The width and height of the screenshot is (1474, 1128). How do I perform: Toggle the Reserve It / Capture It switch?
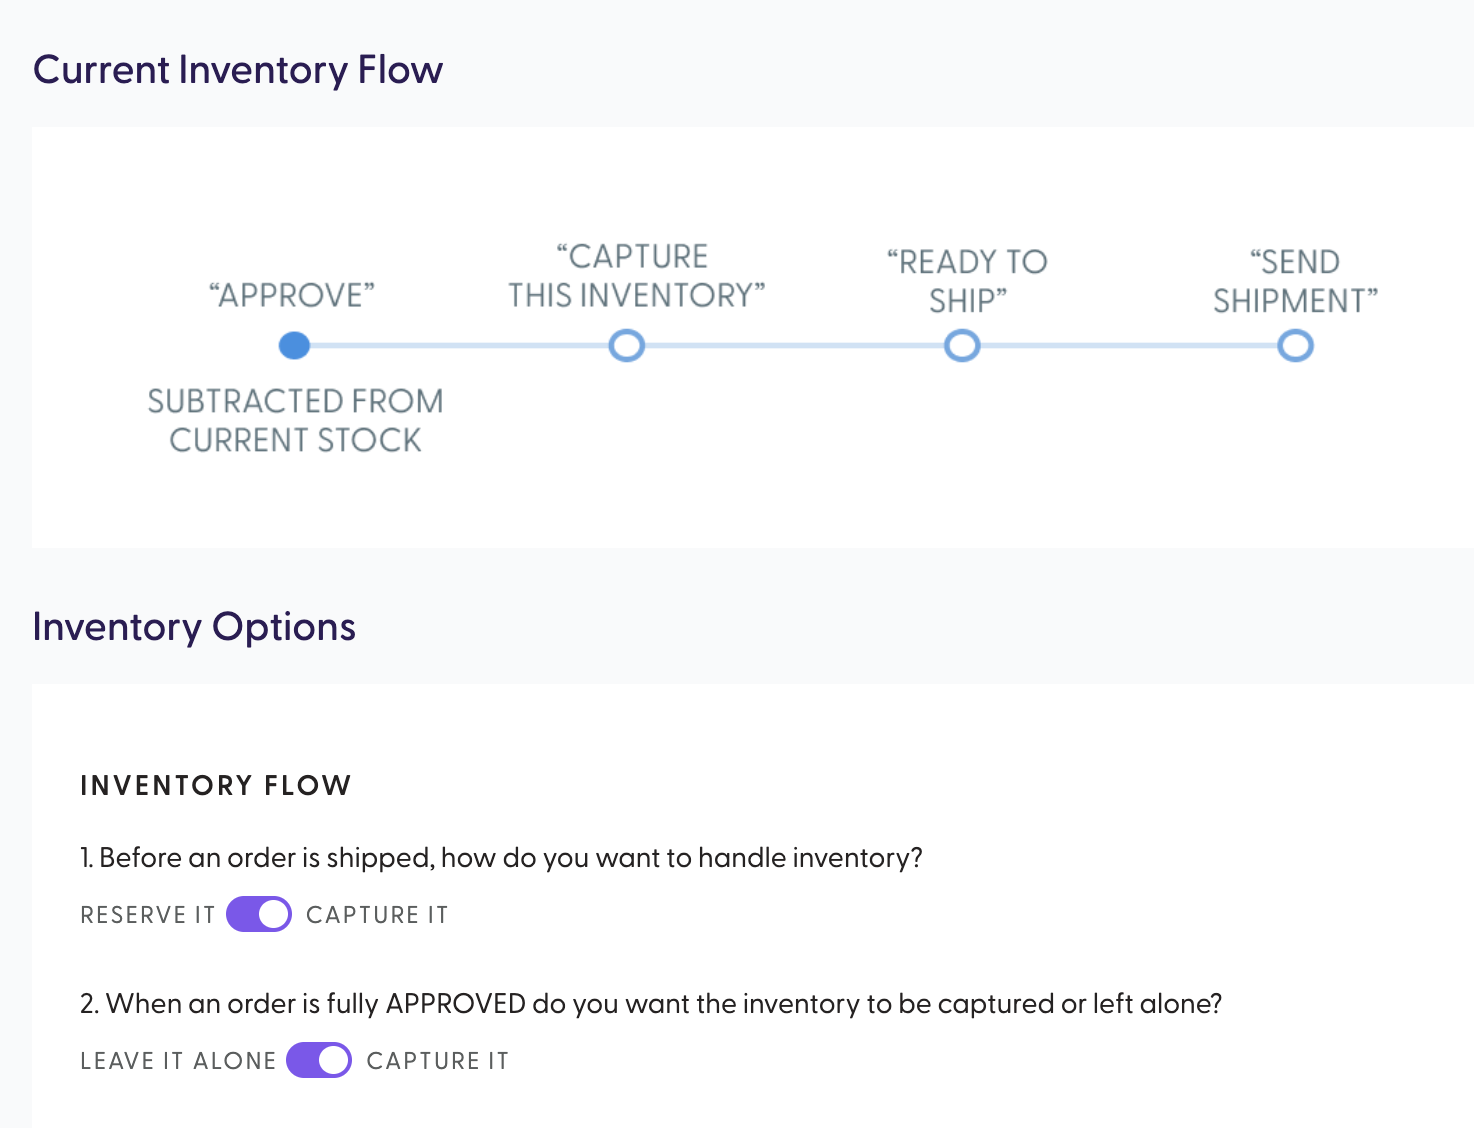pos(259,915)
